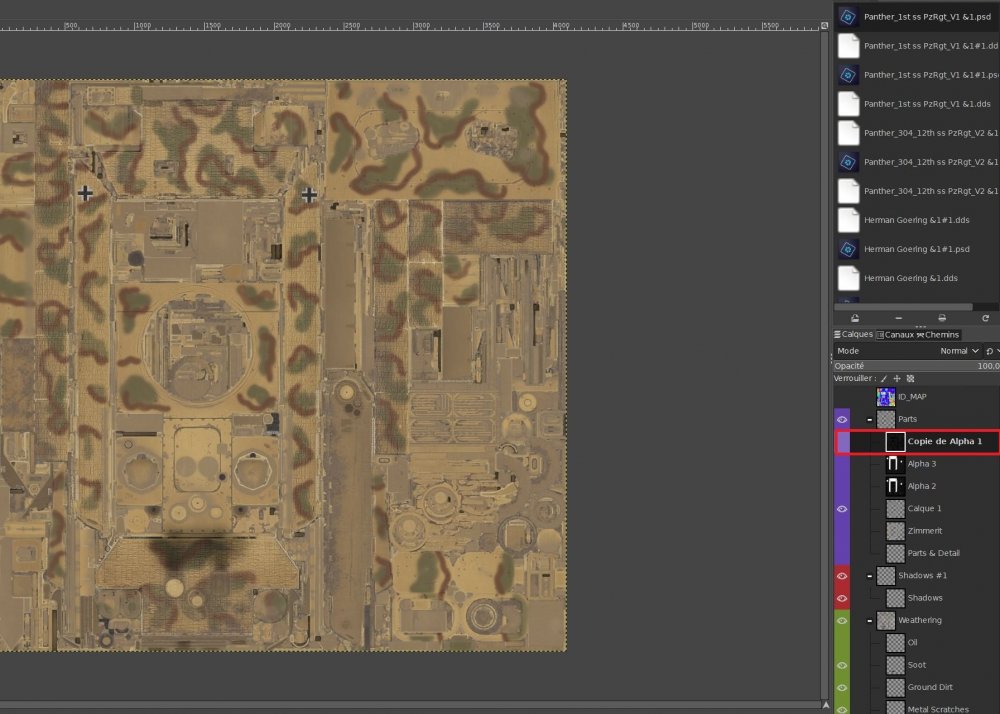Toggle visibility of the Calque 1 layer
This screenshot has width=1000, height=714.
842,509
